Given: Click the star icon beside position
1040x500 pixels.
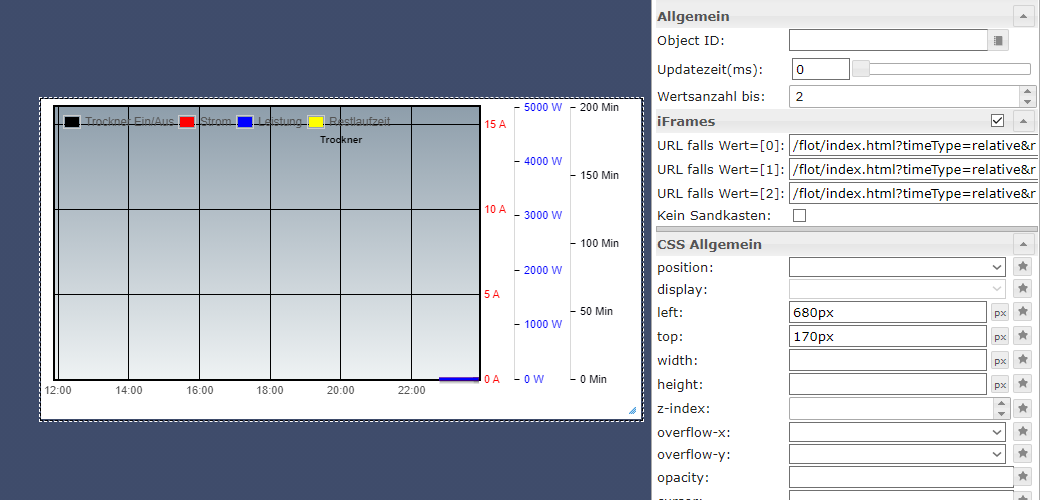Looking at the screenshot, I should (1023, 267).
